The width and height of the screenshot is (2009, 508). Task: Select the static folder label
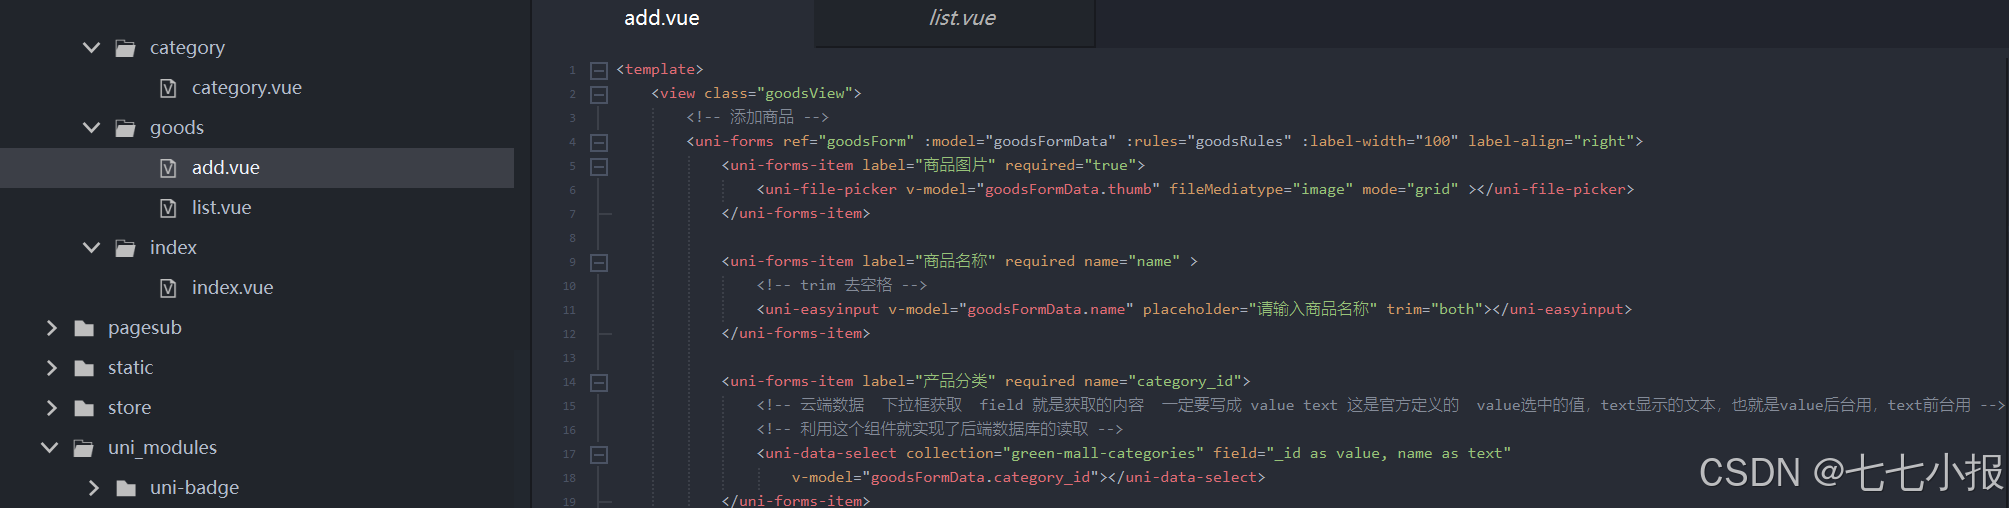130,367
